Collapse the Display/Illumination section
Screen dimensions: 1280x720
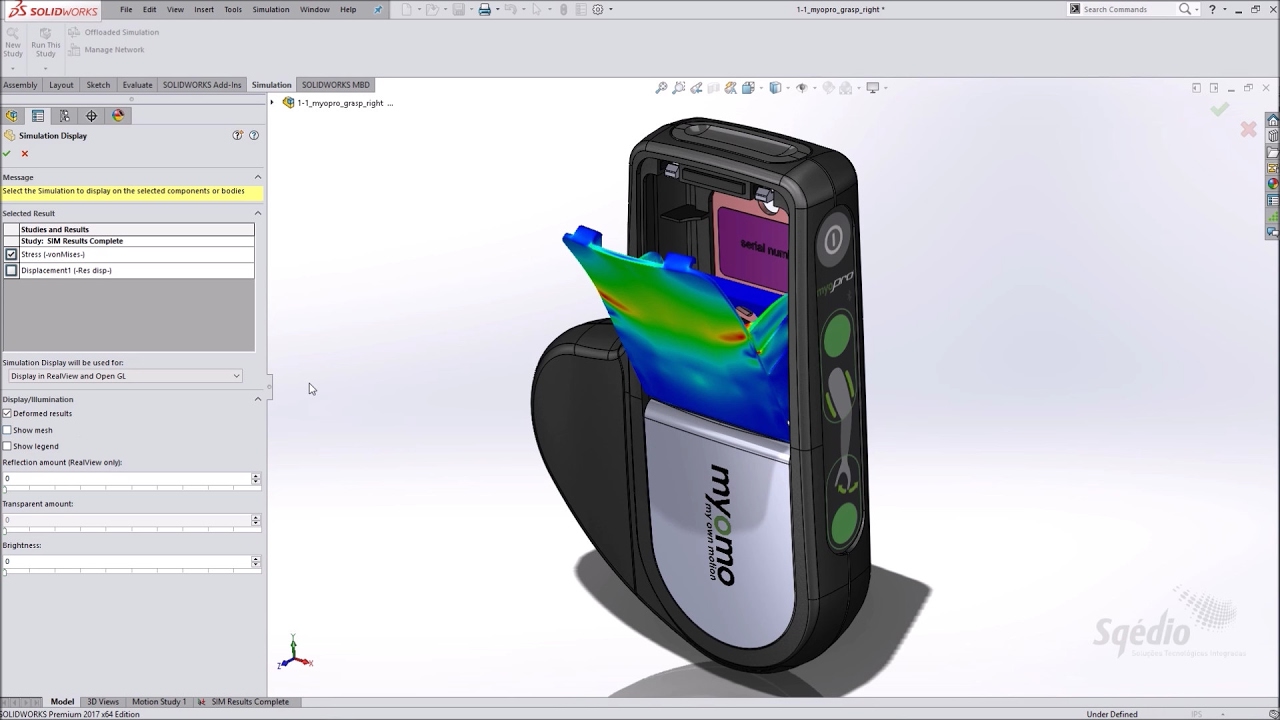click(257, 399)
